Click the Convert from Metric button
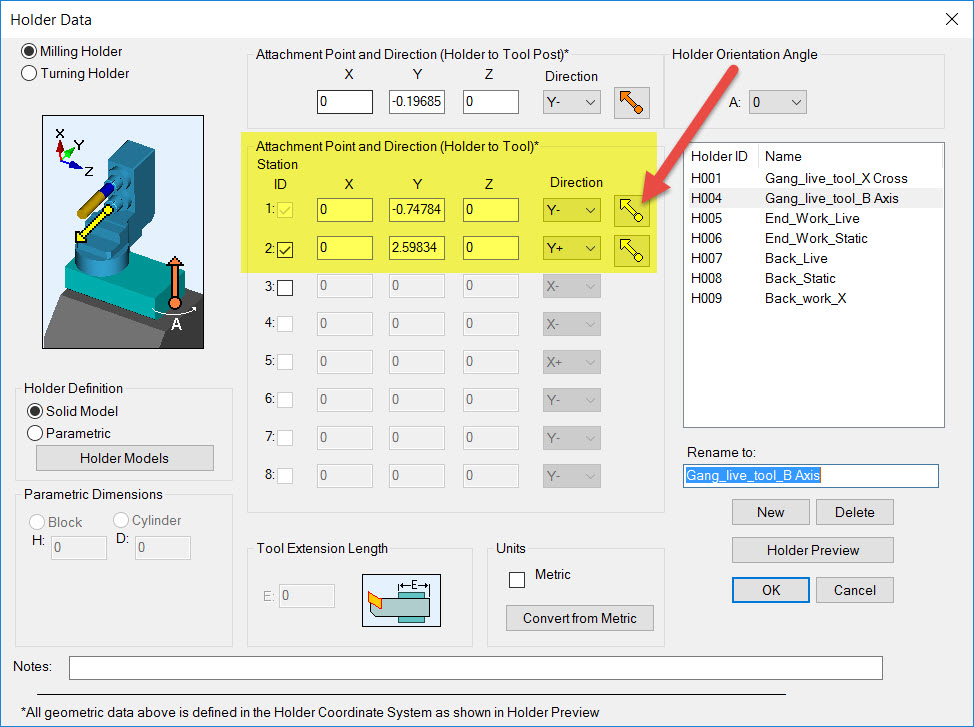Viewport: 974px width, 727px height. tap(579, 617)
